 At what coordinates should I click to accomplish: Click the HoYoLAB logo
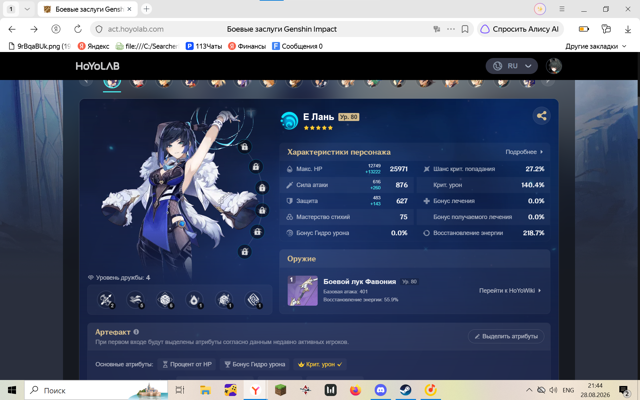tap(98, 66)
